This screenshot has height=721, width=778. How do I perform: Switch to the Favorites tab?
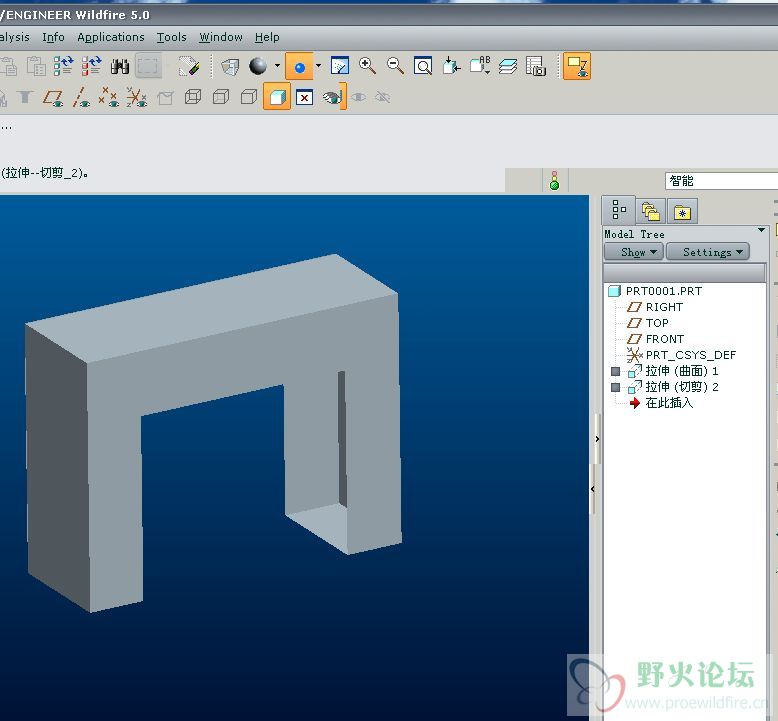click(x=682, y=211)
